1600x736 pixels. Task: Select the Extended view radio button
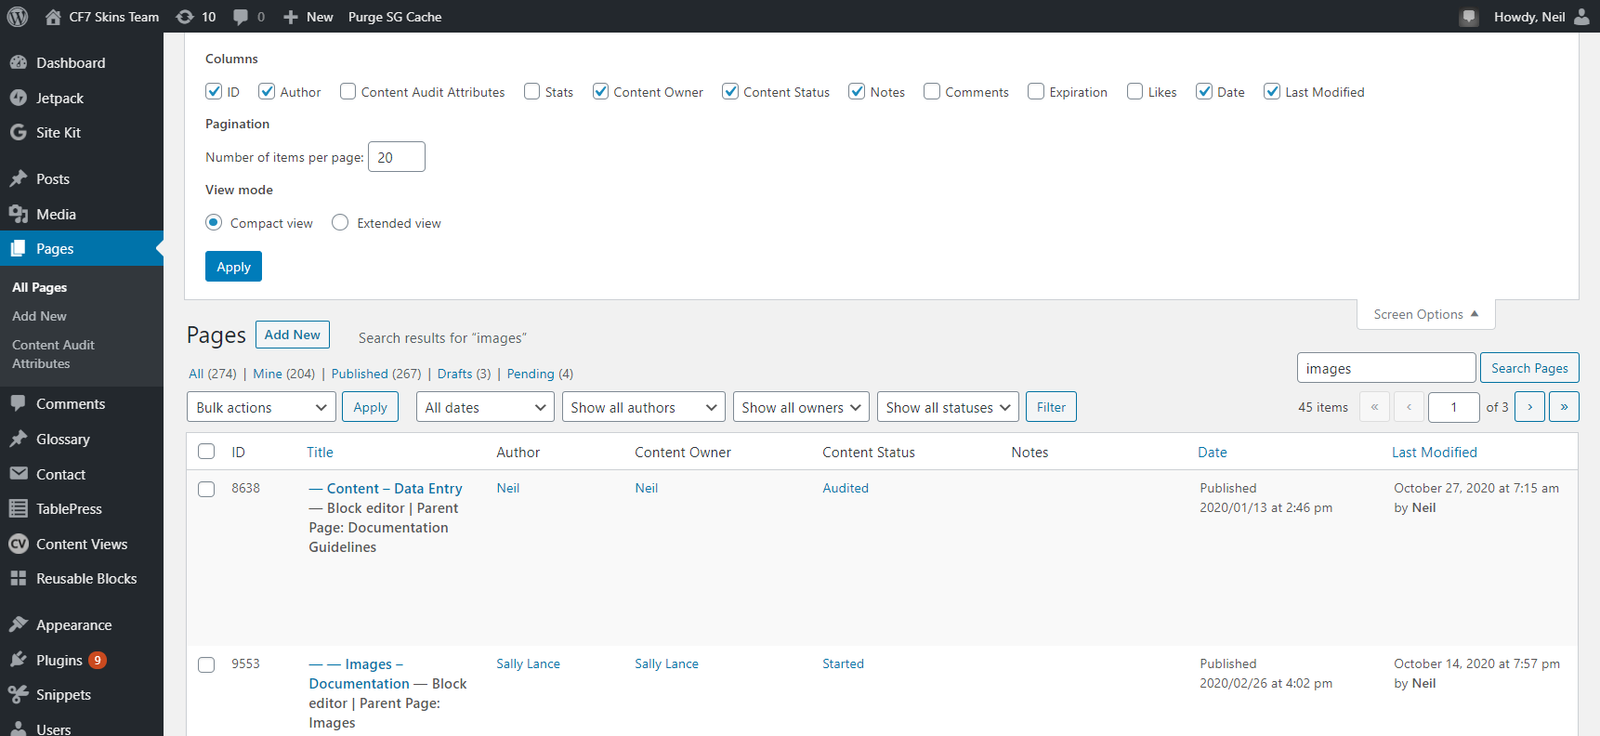pos(340,223)
